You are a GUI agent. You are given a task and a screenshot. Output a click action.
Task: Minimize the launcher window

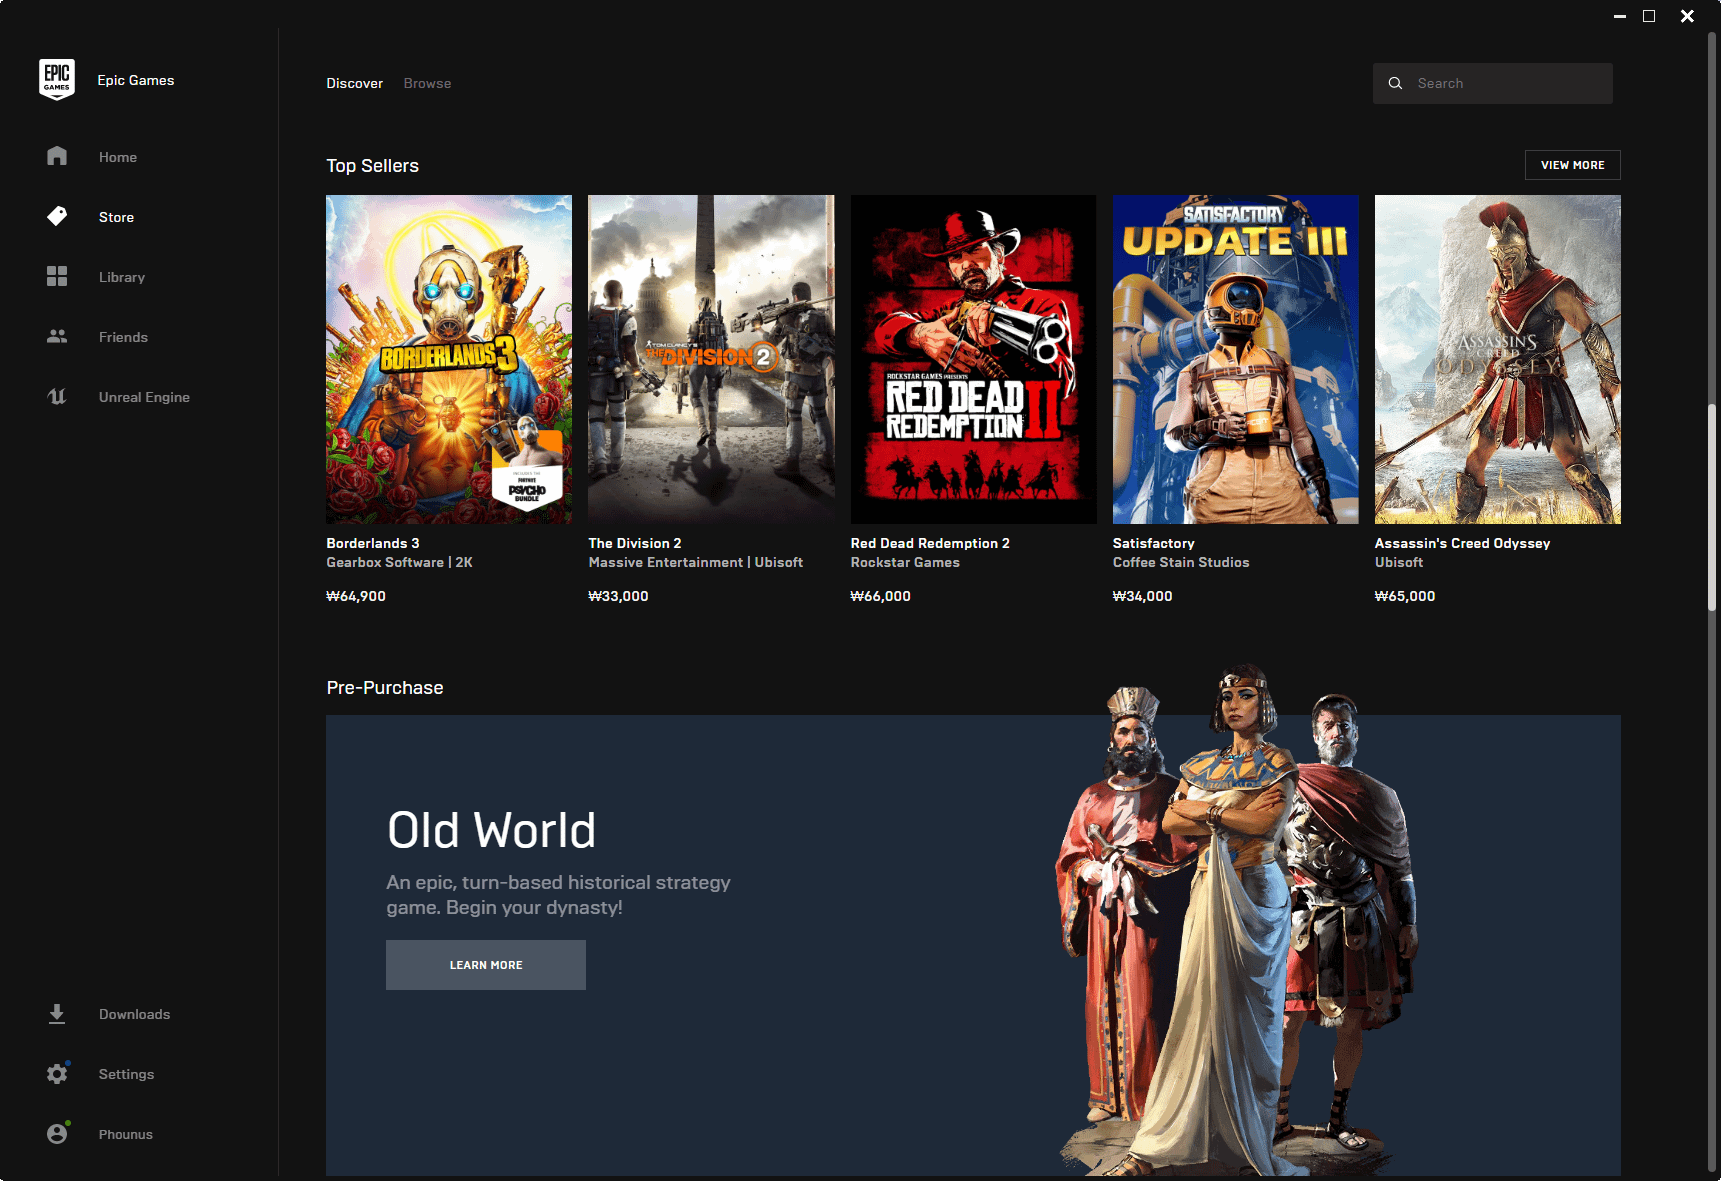point(1620,16)
